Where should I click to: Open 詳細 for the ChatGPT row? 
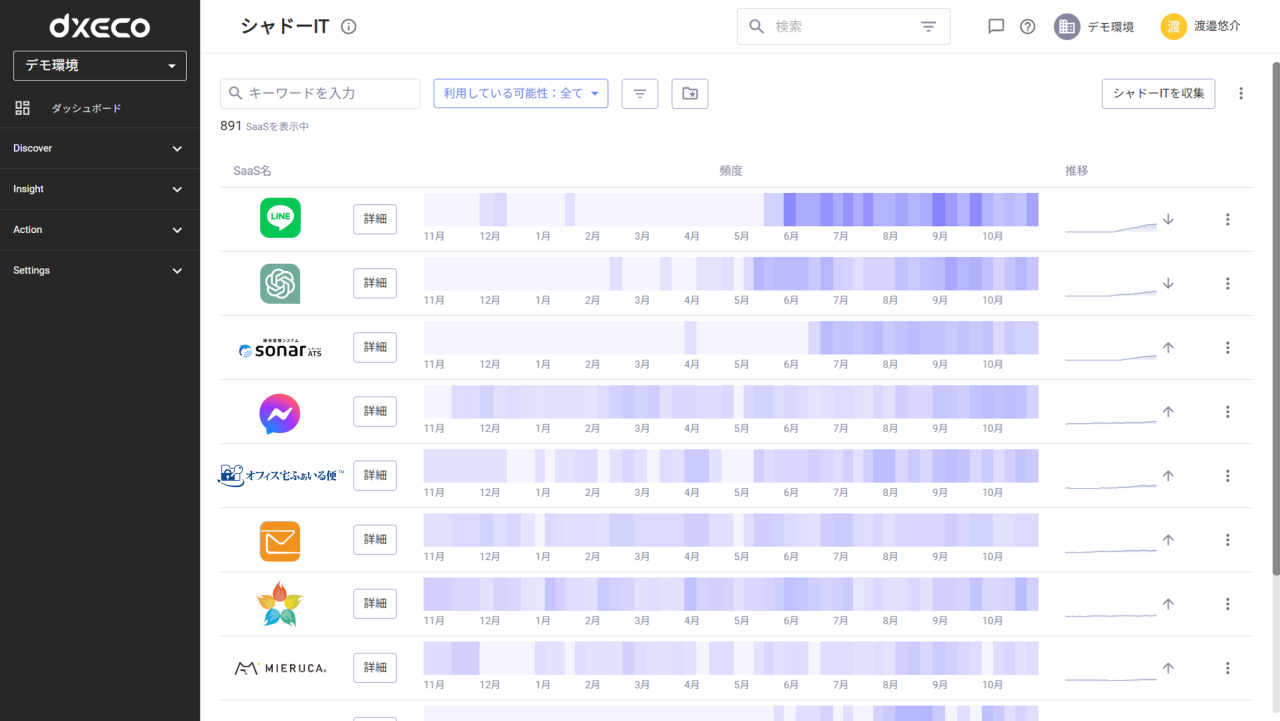[375, 283]
